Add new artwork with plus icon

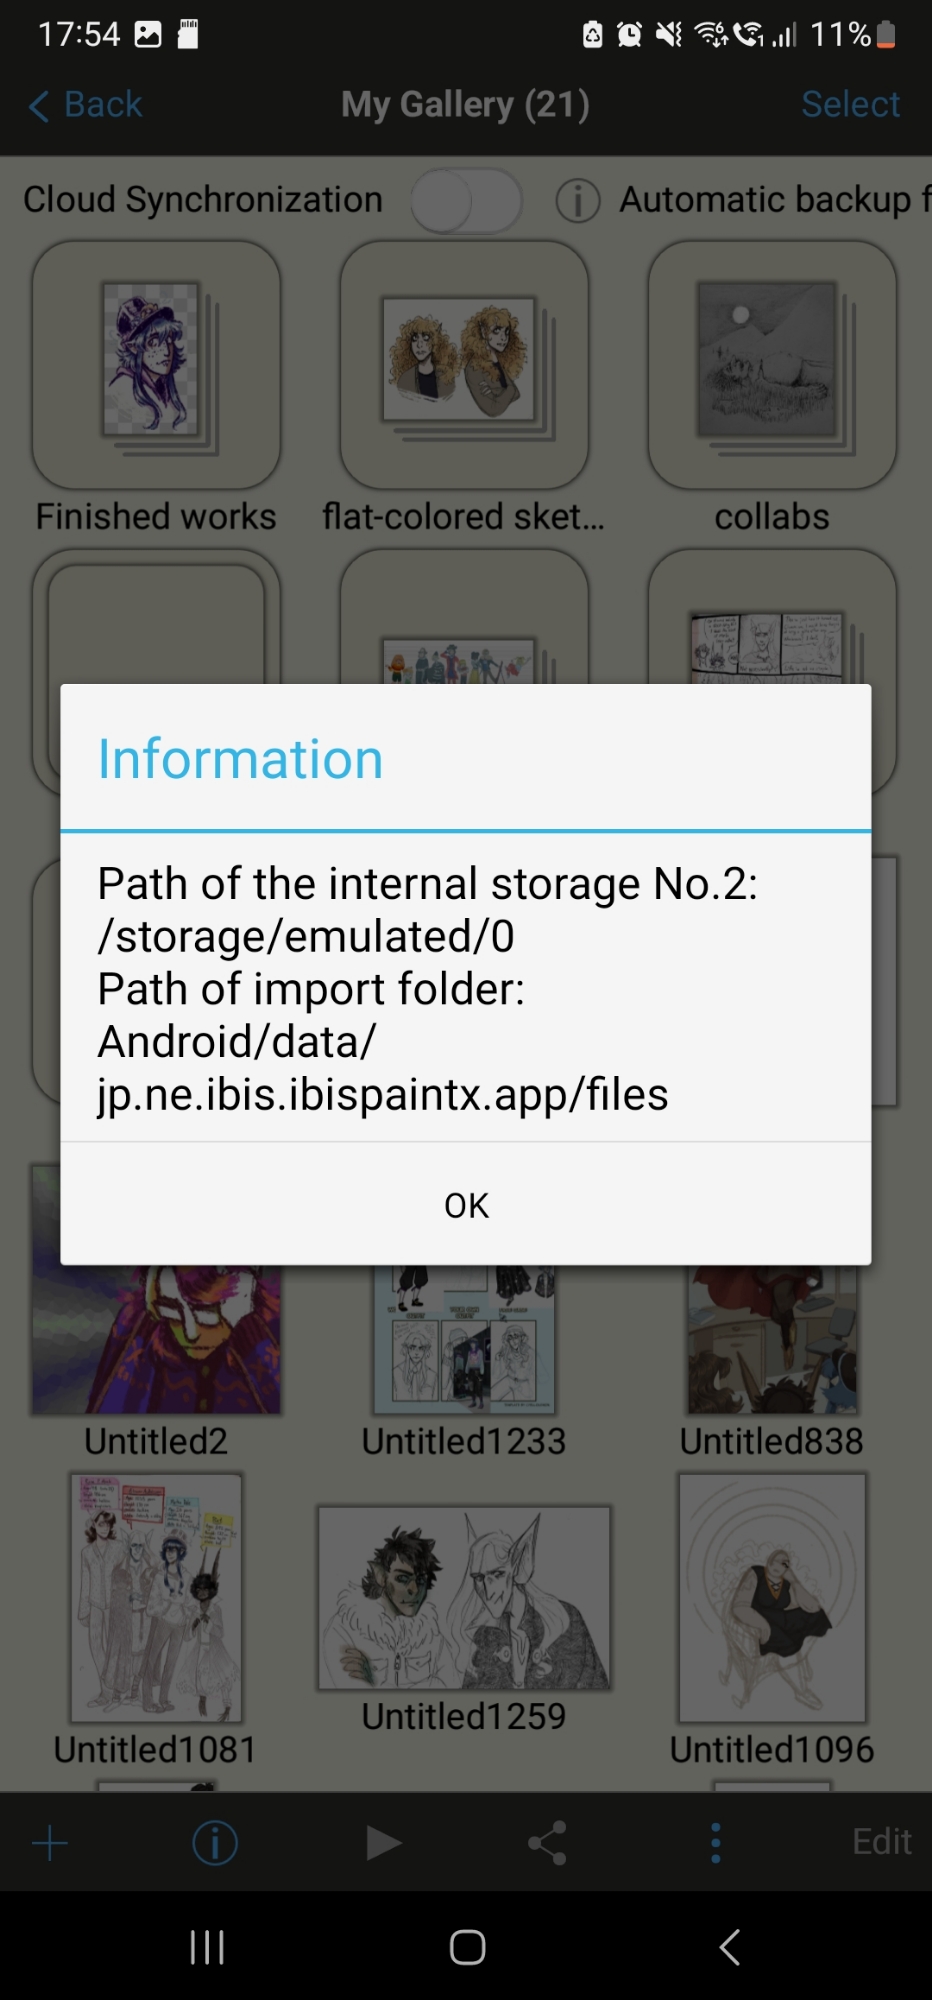(50, 1842)
